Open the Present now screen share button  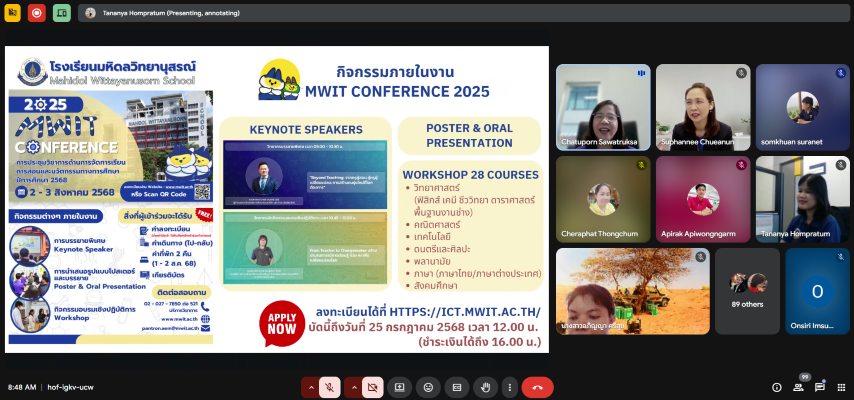tap(400, 387)
